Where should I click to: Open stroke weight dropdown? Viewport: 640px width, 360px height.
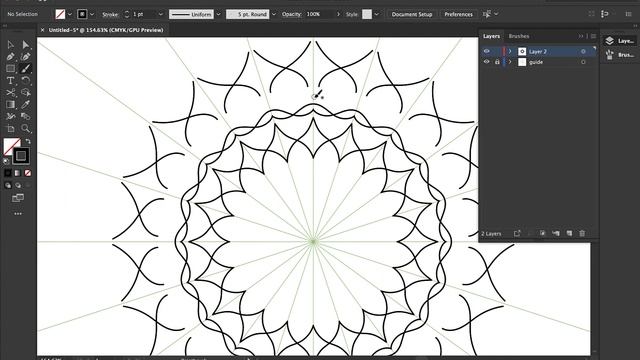[x=161, y=14]
